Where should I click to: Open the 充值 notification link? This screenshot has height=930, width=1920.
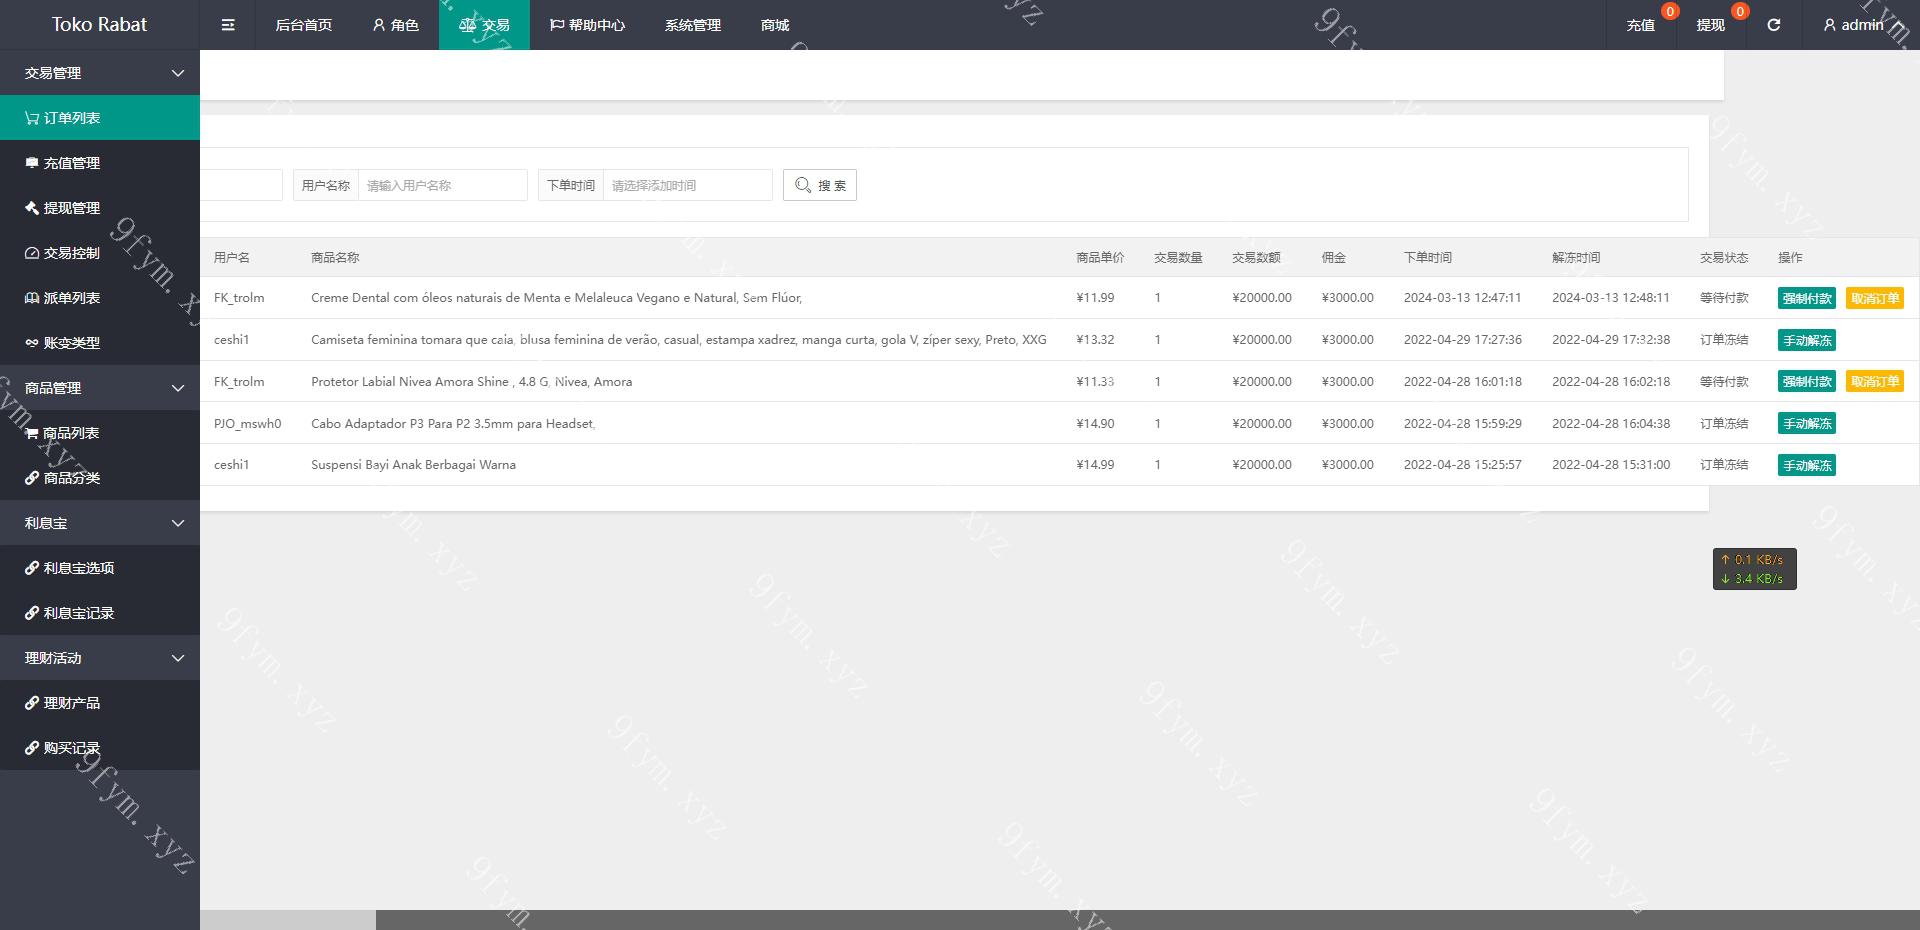[x=1641, y=25]
